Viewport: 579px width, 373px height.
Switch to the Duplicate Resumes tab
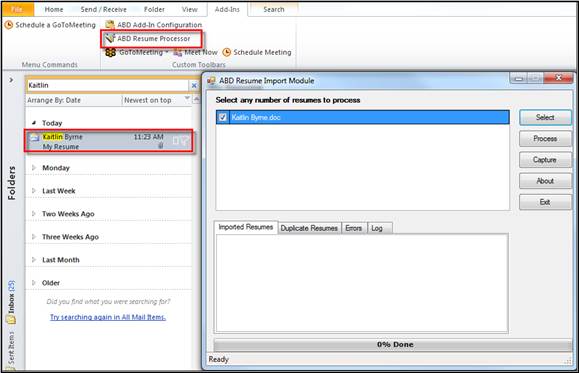tap(309, 228)
